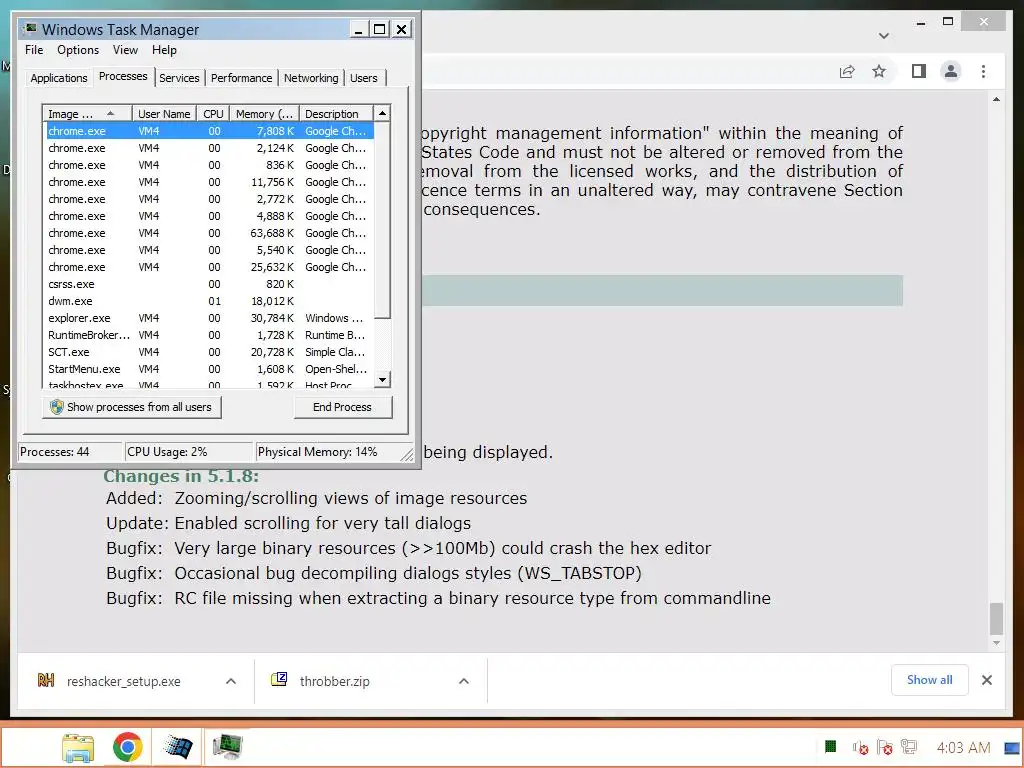This screenshot has width=1024, height=768.
Task: Click the Chrome page scrollbar thumb
Action: pos(996,618)
